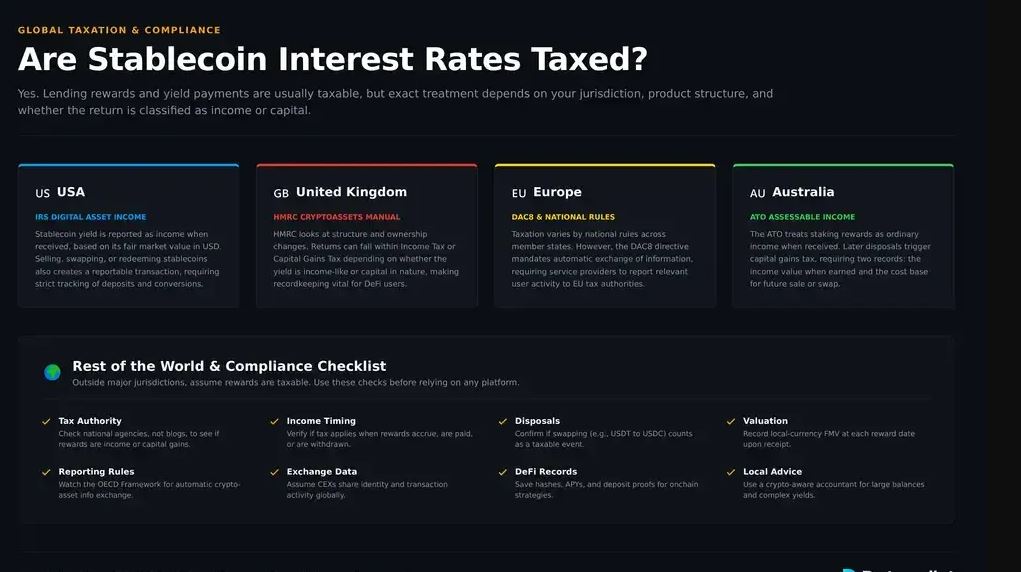Click the Are Stablecoin Interest Rates Taxed headline

coord(333,60)
